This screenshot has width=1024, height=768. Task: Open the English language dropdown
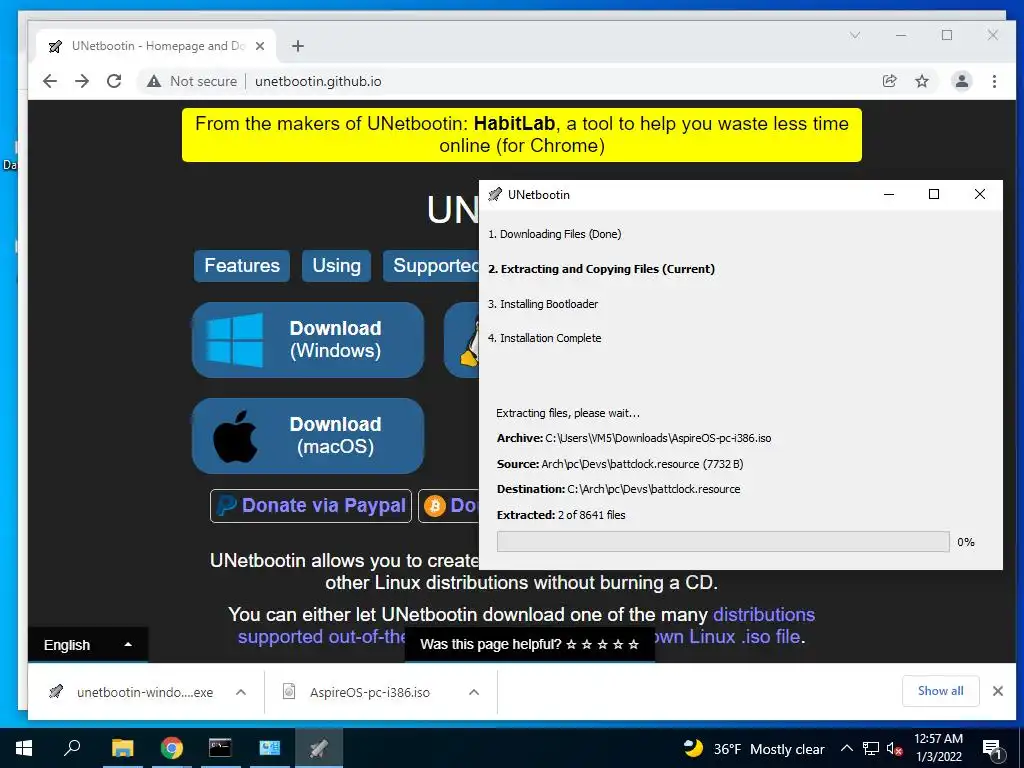[x=88, y=645]
